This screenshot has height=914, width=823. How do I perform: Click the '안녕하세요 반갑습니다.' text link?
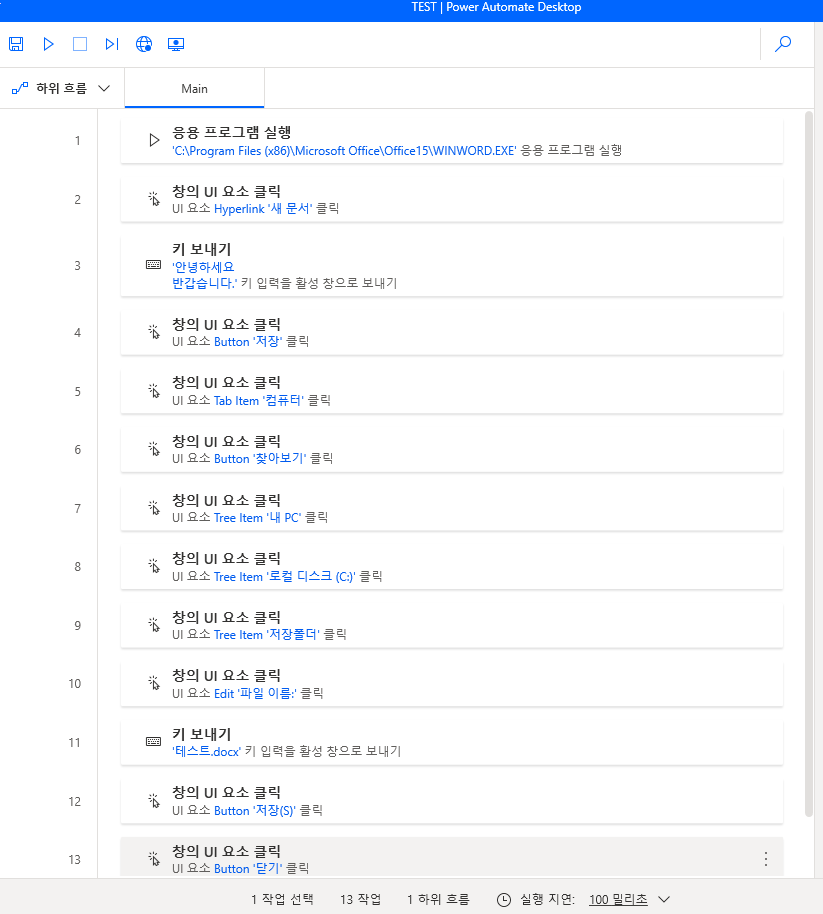tap(204, 275)
